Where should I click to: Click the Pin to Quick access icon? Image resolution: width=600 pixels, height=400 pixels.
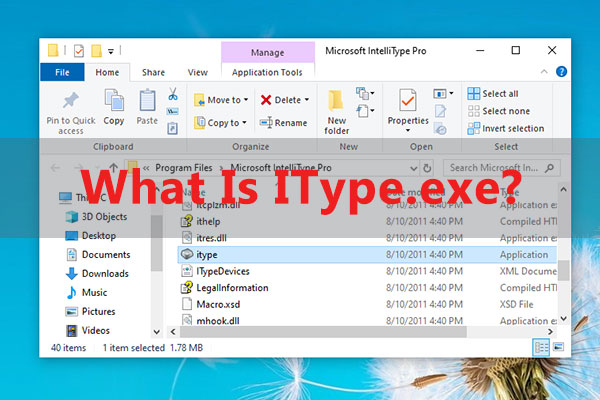71,101
